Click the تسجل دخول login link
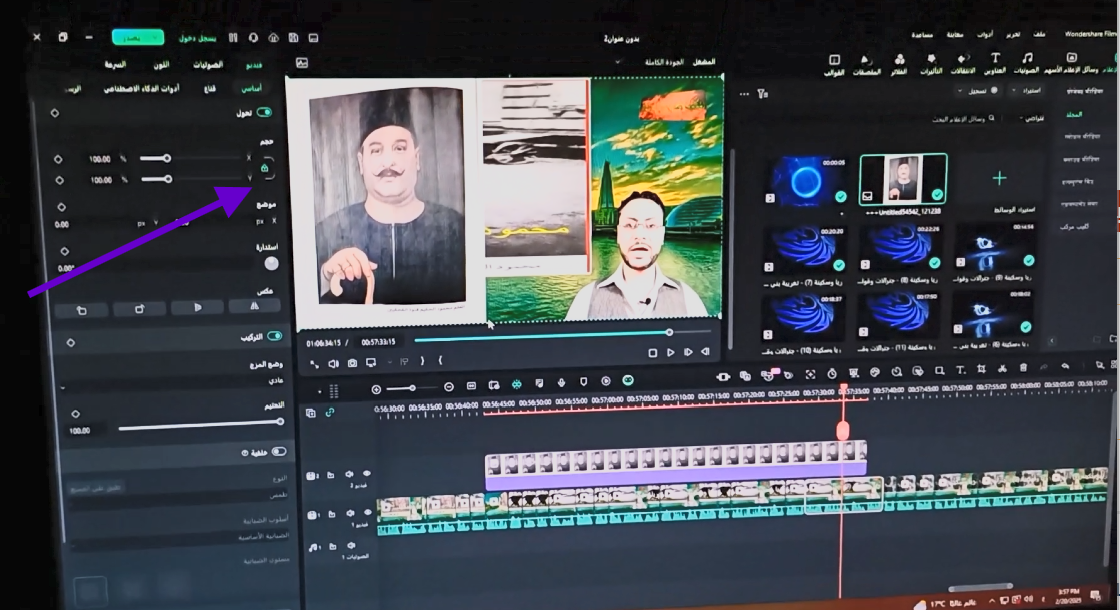Viewport: 1120px width, 610px height. point(197,38)
